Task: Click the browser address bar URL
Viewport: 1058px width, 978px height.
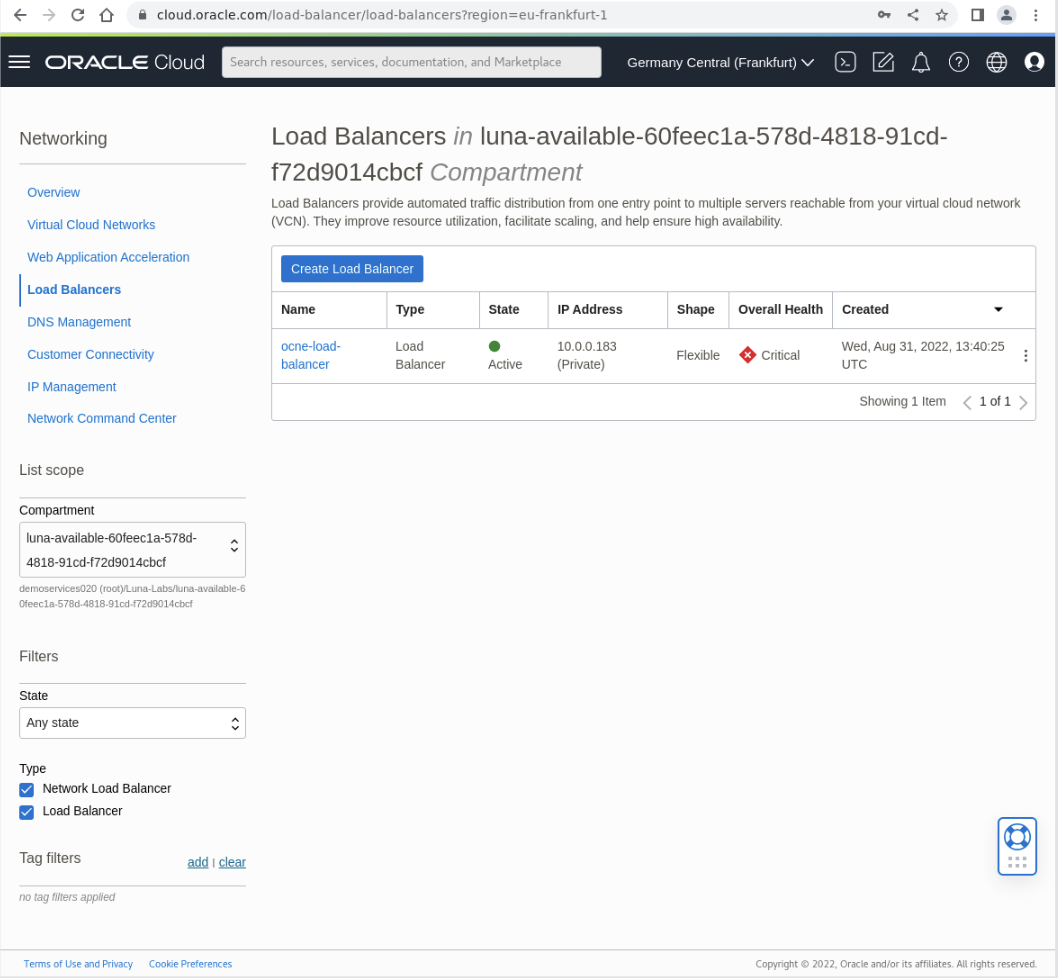Action: 382,15
